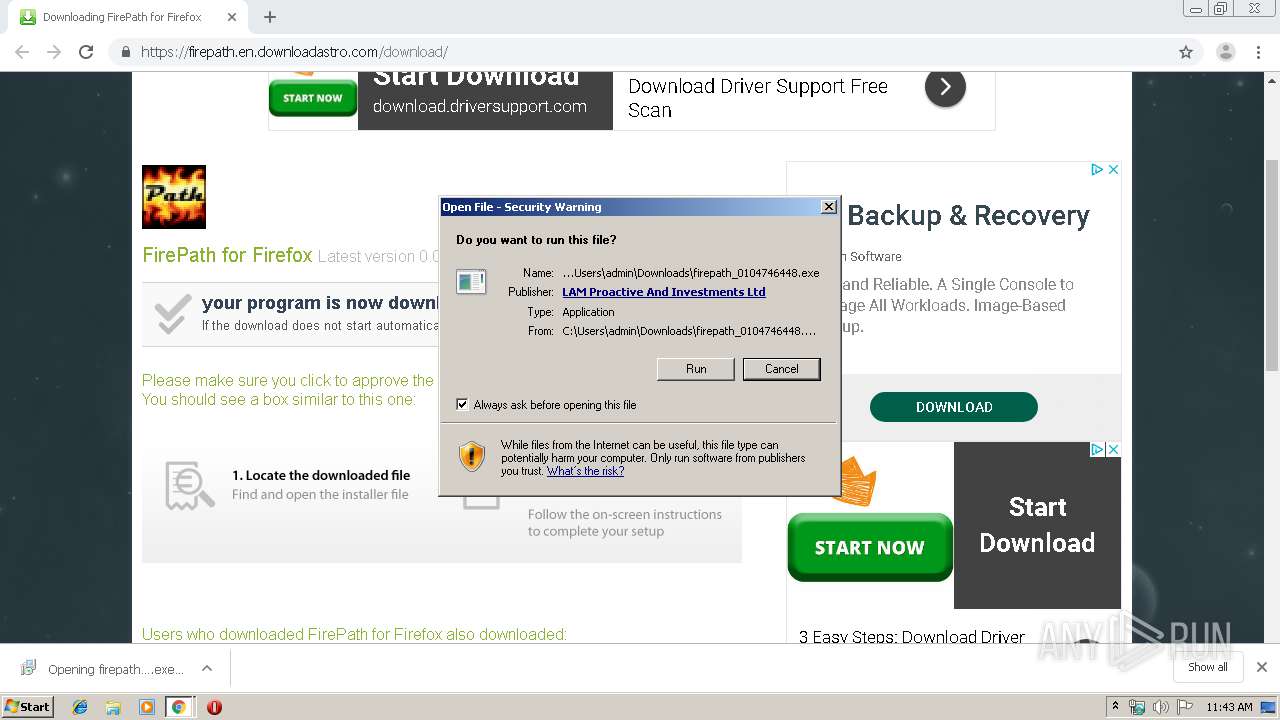
Task: Click Show all downloads
Action: [x=1207, y=667]
